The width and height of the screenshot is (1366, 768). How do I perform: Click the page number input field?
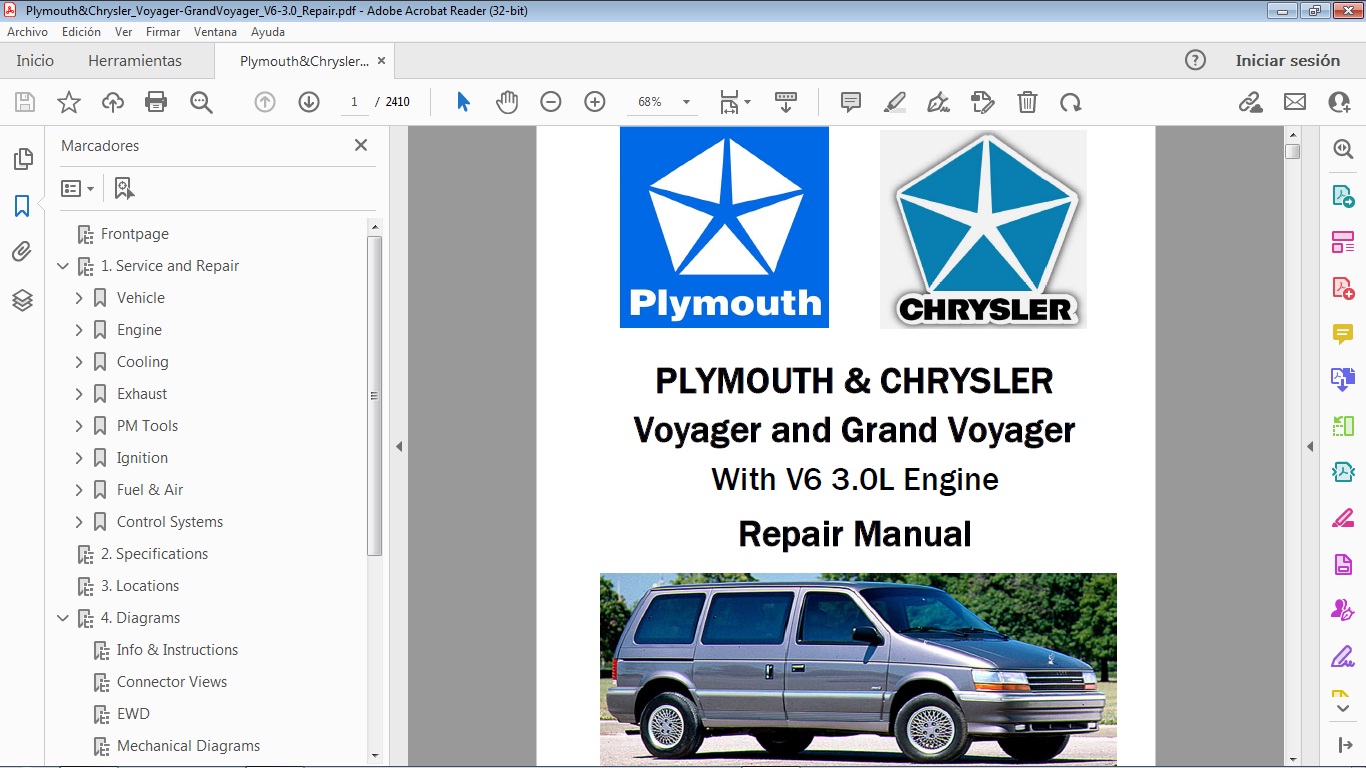coord(354,101)
